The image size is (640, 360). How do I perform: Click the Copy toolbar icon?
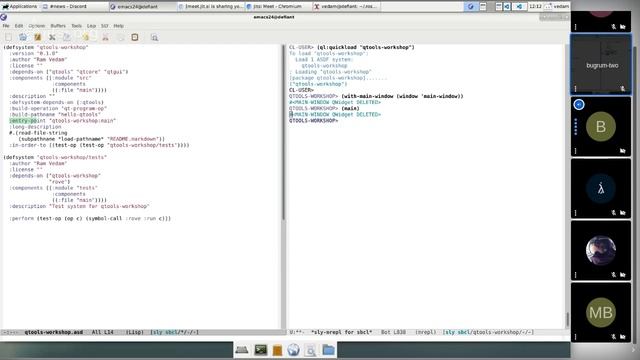(120, 37)
